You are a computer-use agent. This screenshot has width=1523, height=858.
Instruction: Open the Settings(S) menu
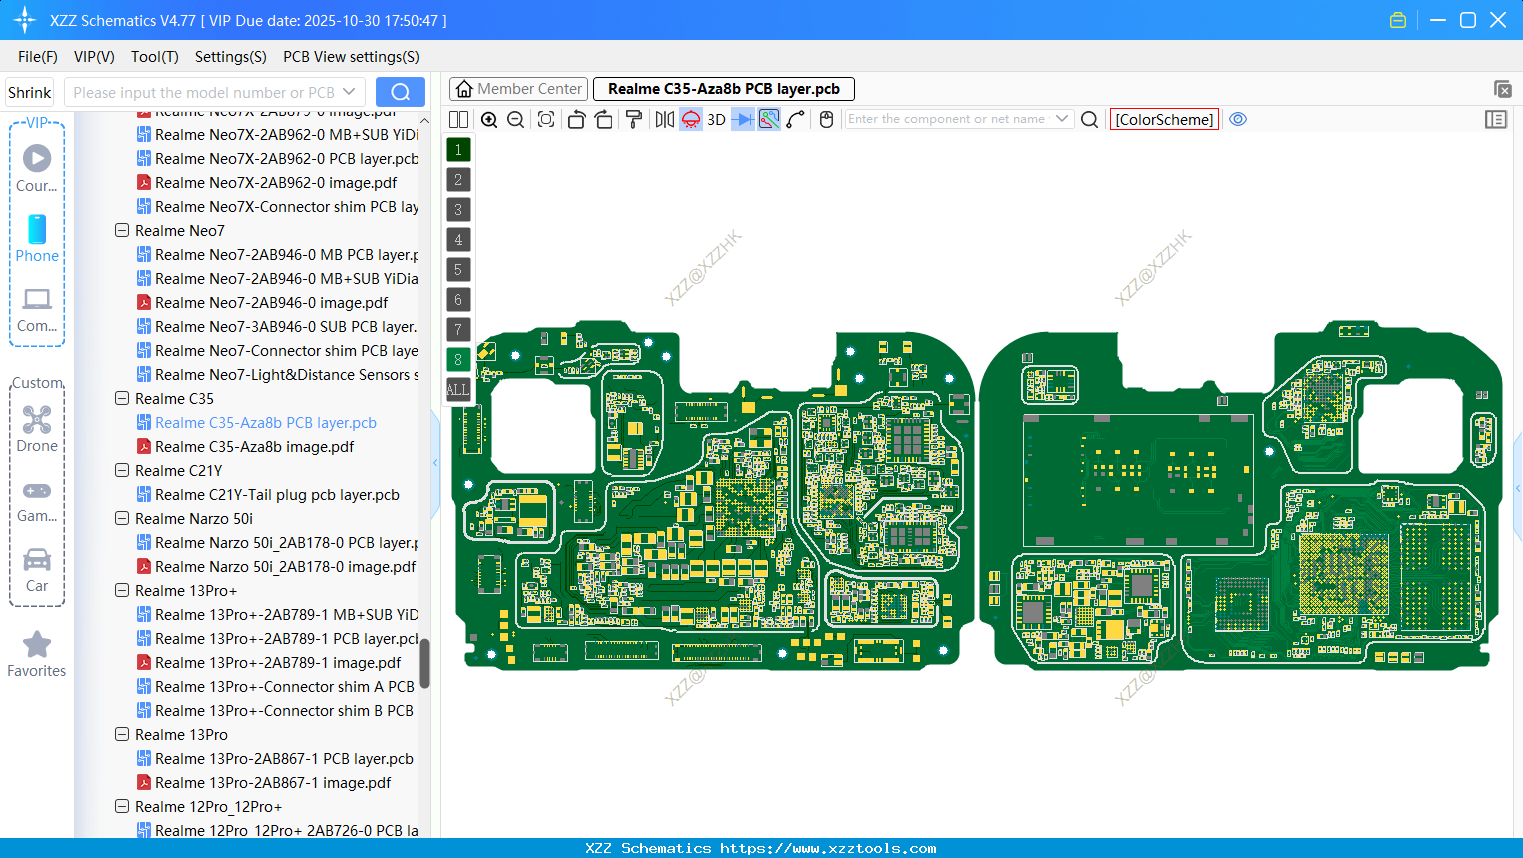(231, 57)
